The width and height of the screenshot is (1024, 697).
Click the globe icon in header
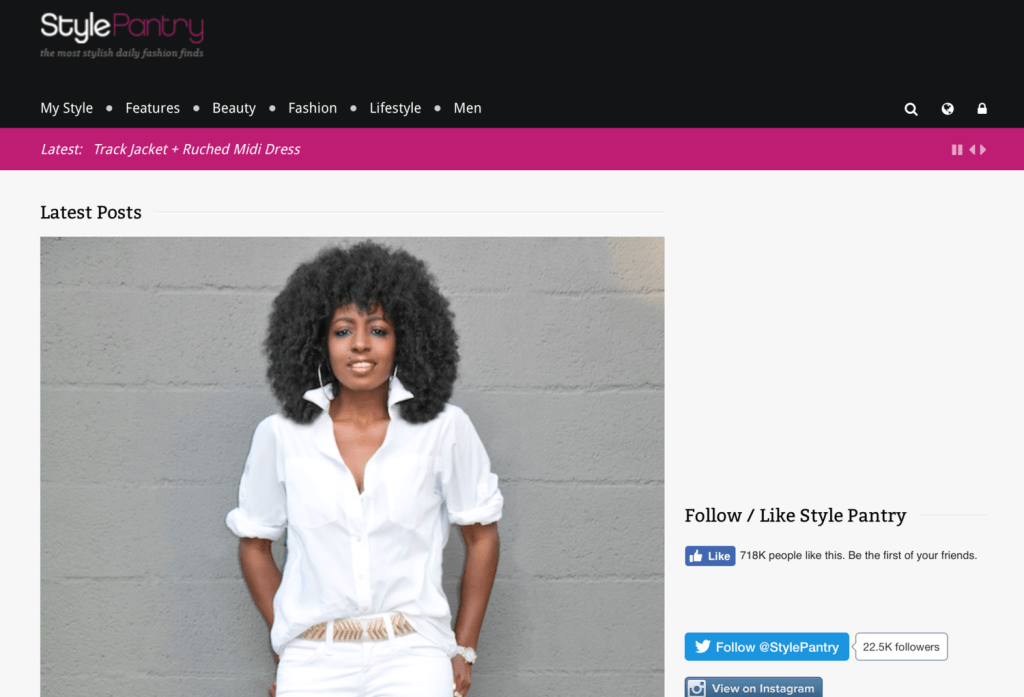[947, 108]
